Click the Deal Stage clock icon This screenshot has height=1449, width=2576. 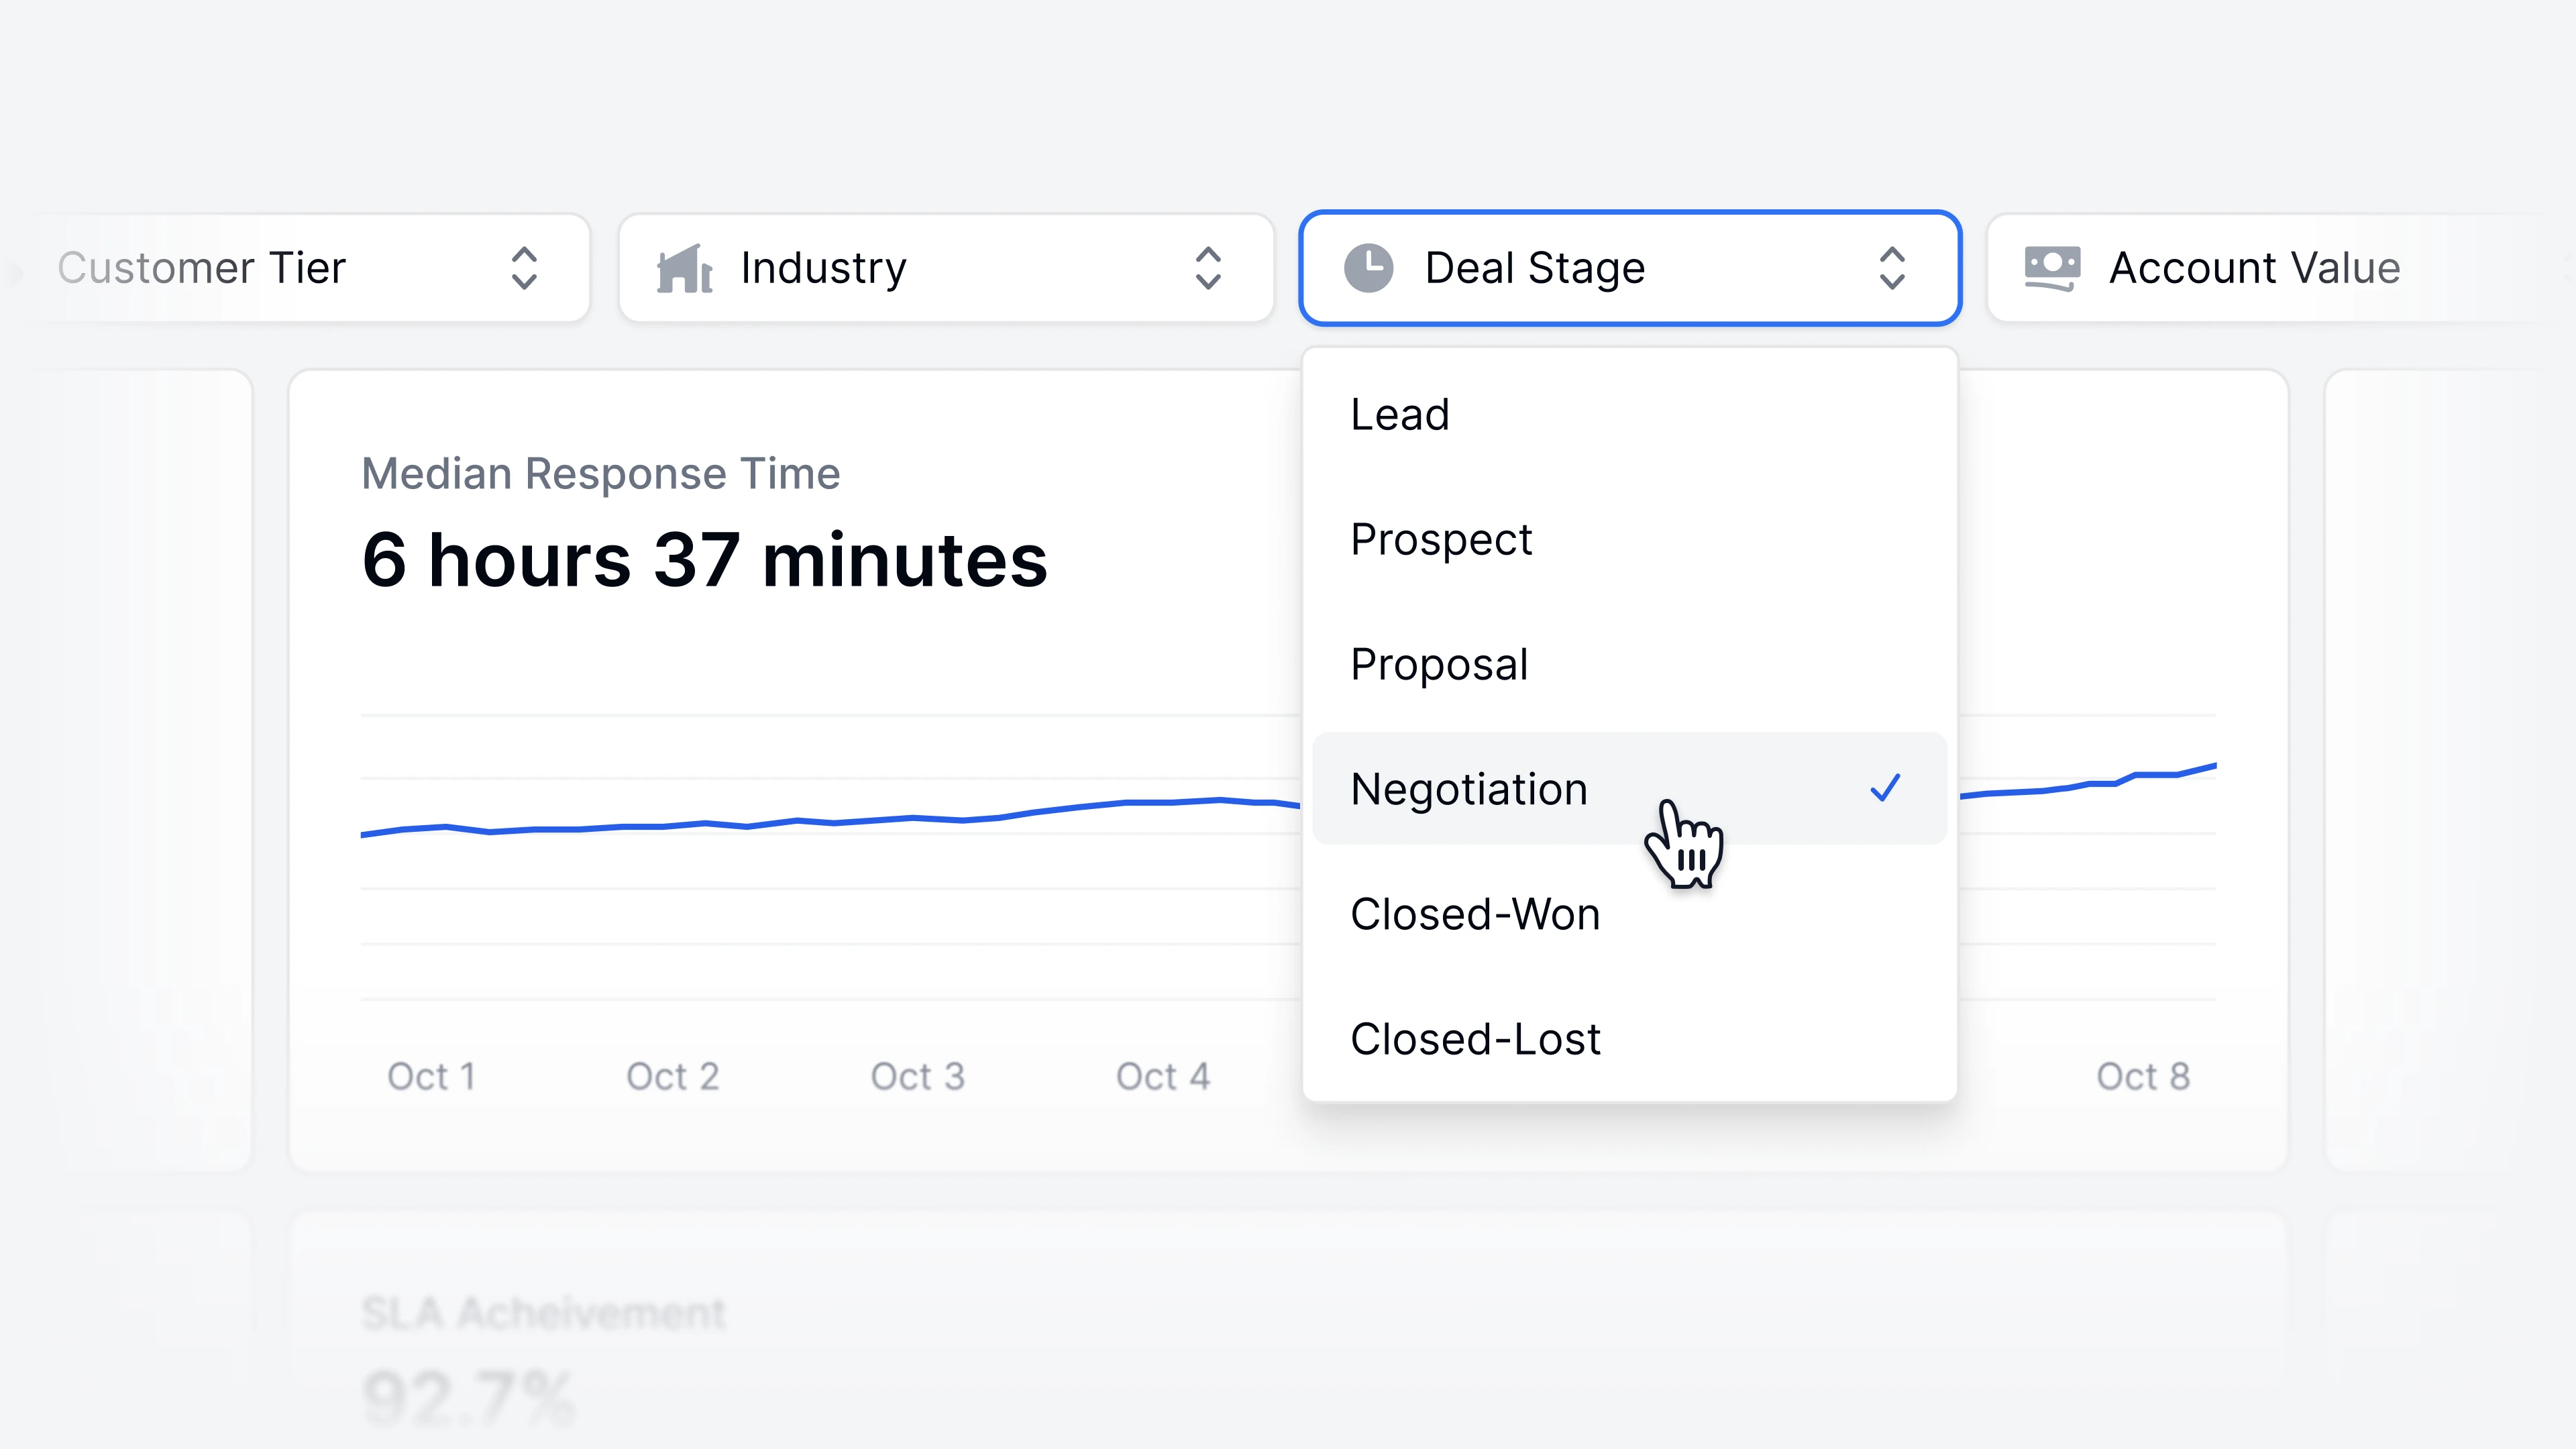[1368, 268]
